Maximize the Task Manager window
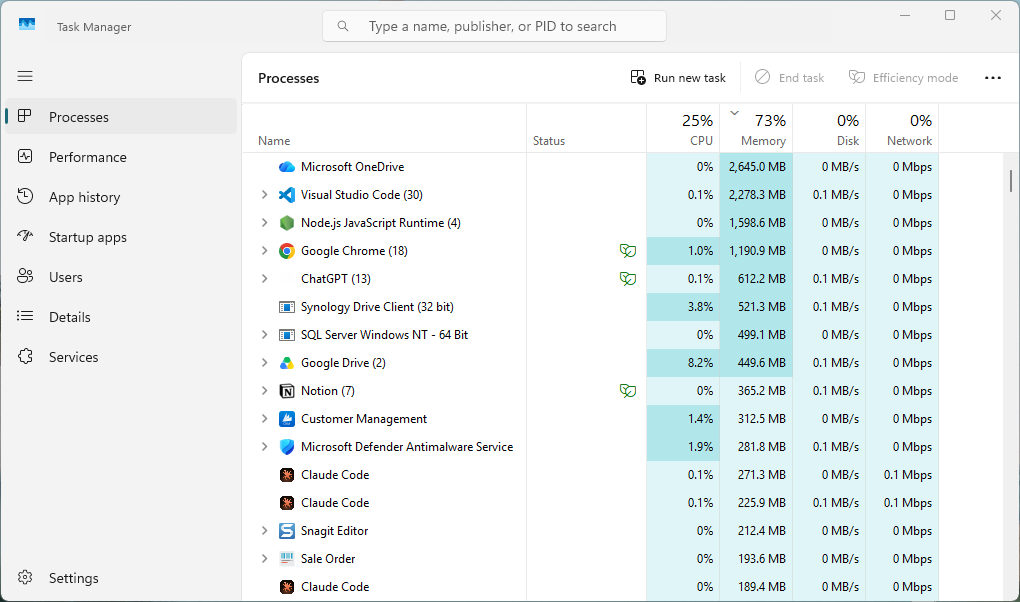This screenshot has height=602, width=1020. 950,15
